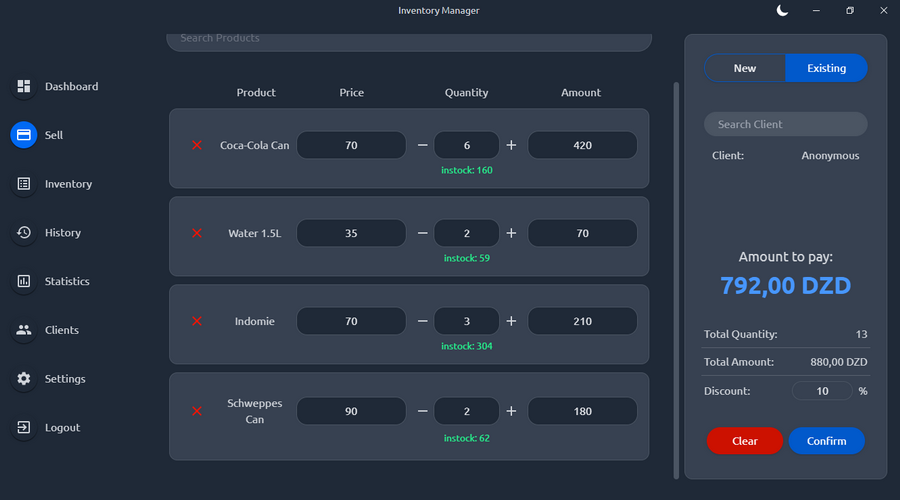Click the red Clear button
900x500 pixels.
(x=744, y=441)
